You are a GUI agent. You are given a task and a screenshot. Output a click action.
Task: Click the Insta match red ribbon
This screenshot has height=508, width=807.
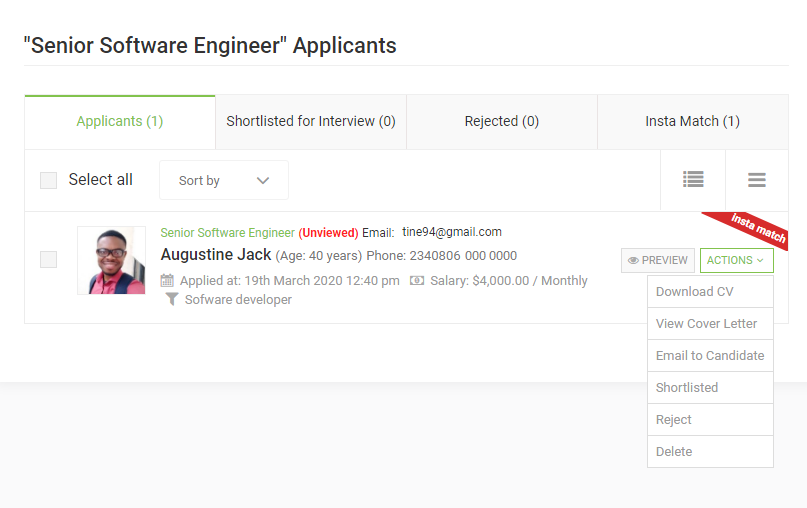click(751, 229)
